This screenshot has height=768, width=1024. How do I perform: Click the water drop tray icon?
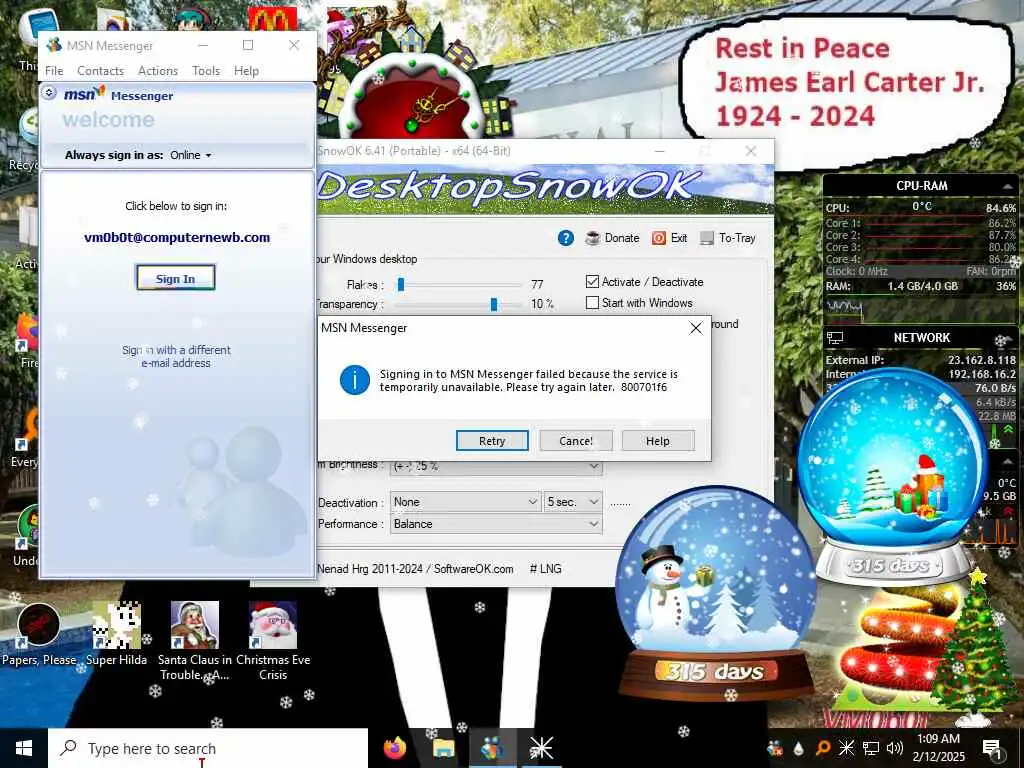[798, 748]
